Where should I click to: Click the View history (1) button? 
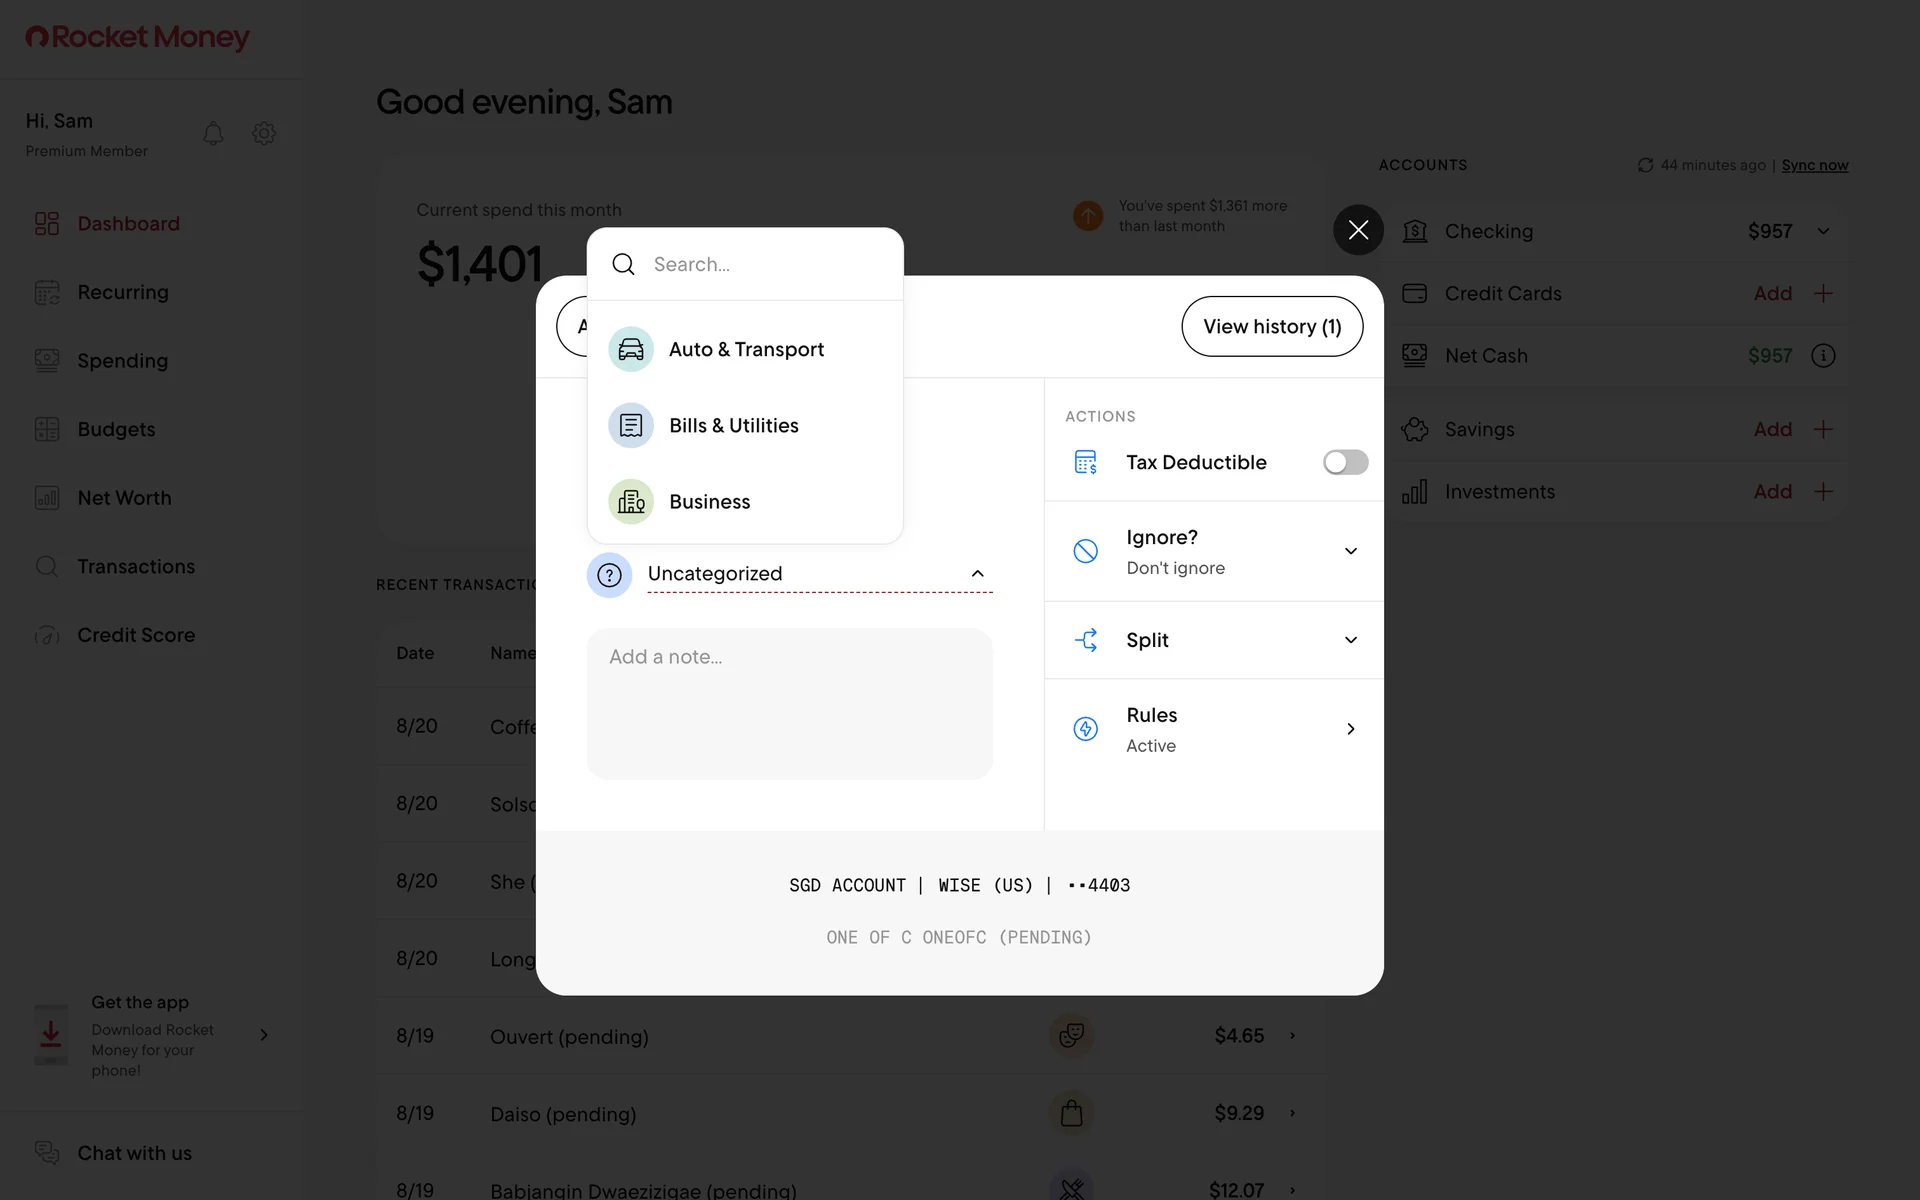(1271, 326)
